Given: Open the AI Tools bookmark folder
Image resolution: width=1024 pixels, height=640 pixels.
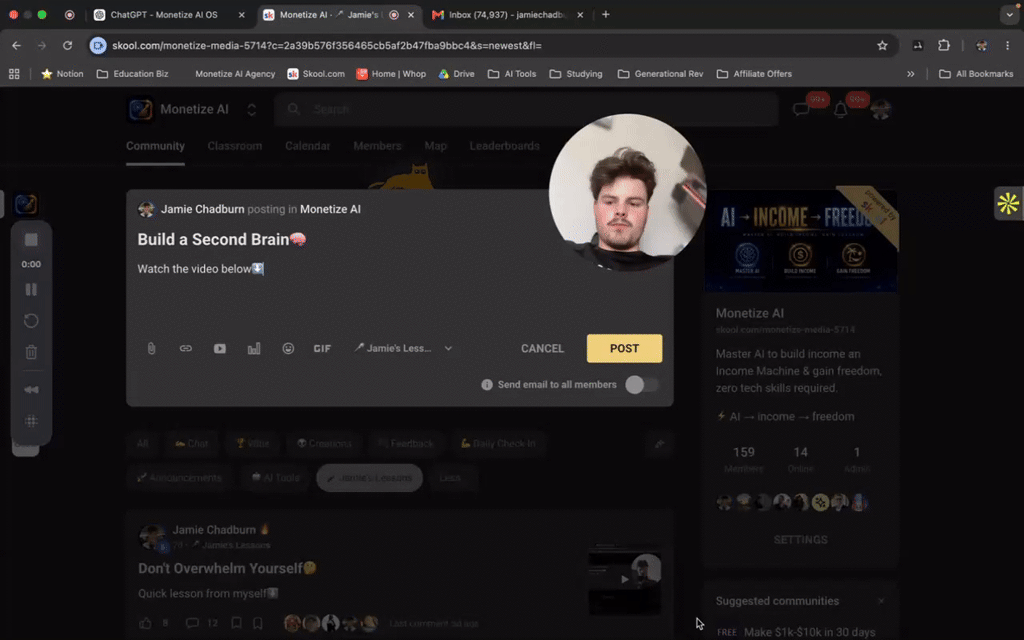Looking at the screenshot, I should click(512, 74).
